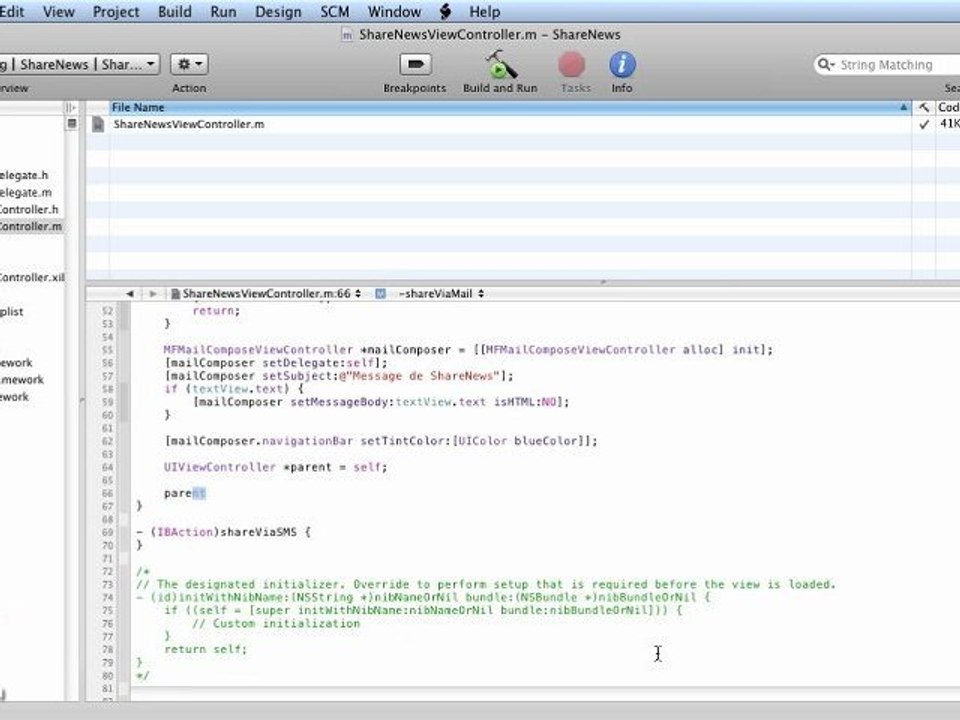Viewport: 960px width, 720px height.
Task: Open the Info inspector icon
Action: click(x=622, y=64)
